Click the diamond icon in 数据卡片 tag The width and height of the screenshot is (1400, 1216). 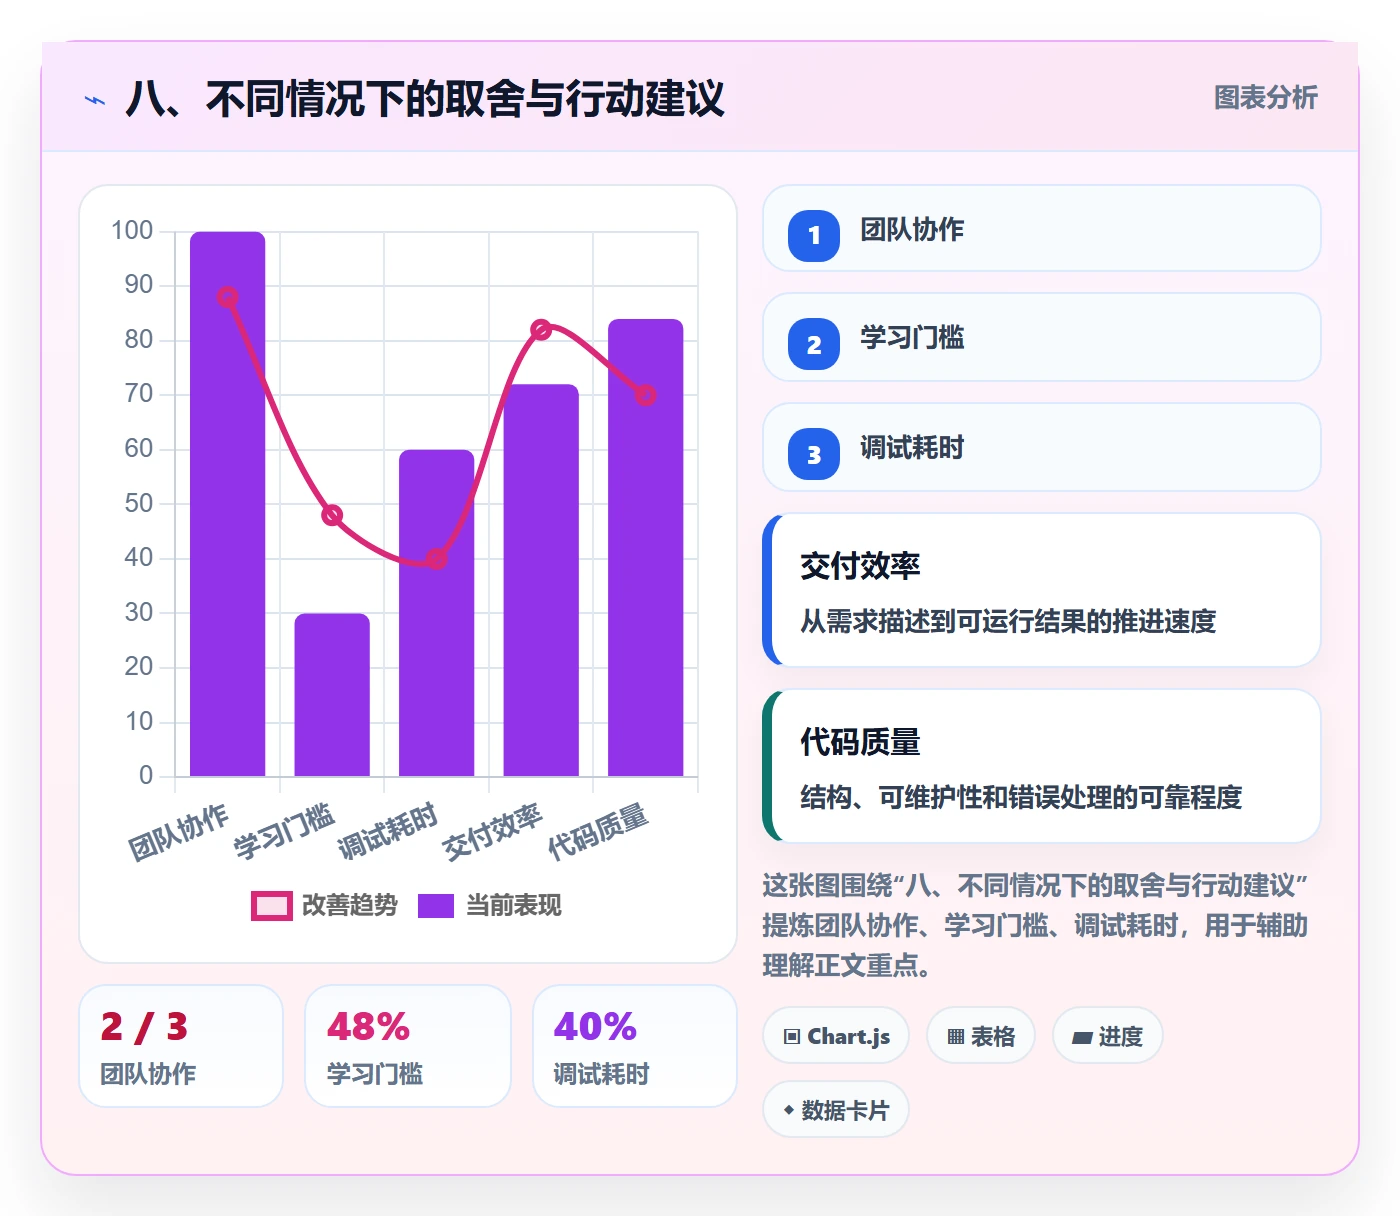pos(789,1110)
